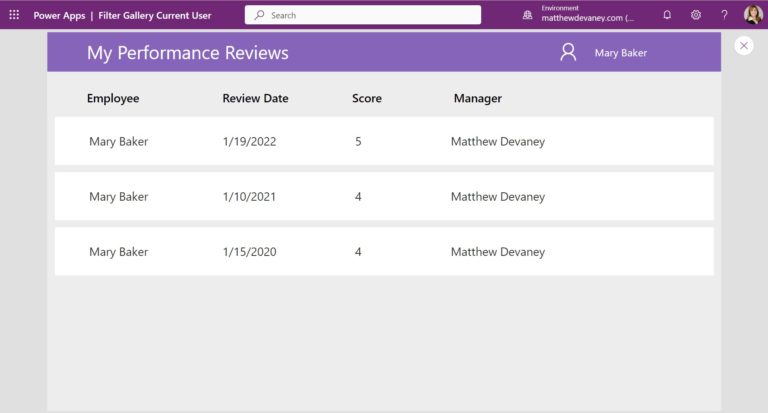Click the notifications bell icon

coord(667,15)
